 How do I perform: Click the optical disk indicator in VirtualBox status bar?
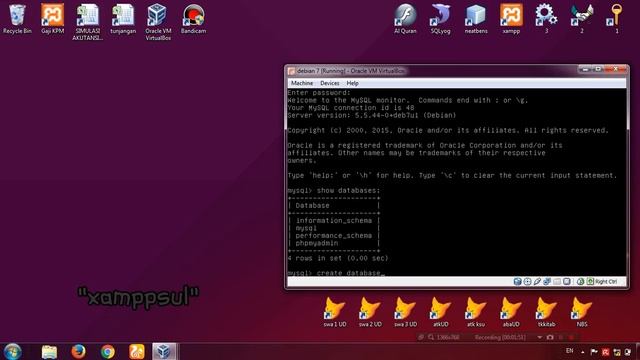click(527, 282)
